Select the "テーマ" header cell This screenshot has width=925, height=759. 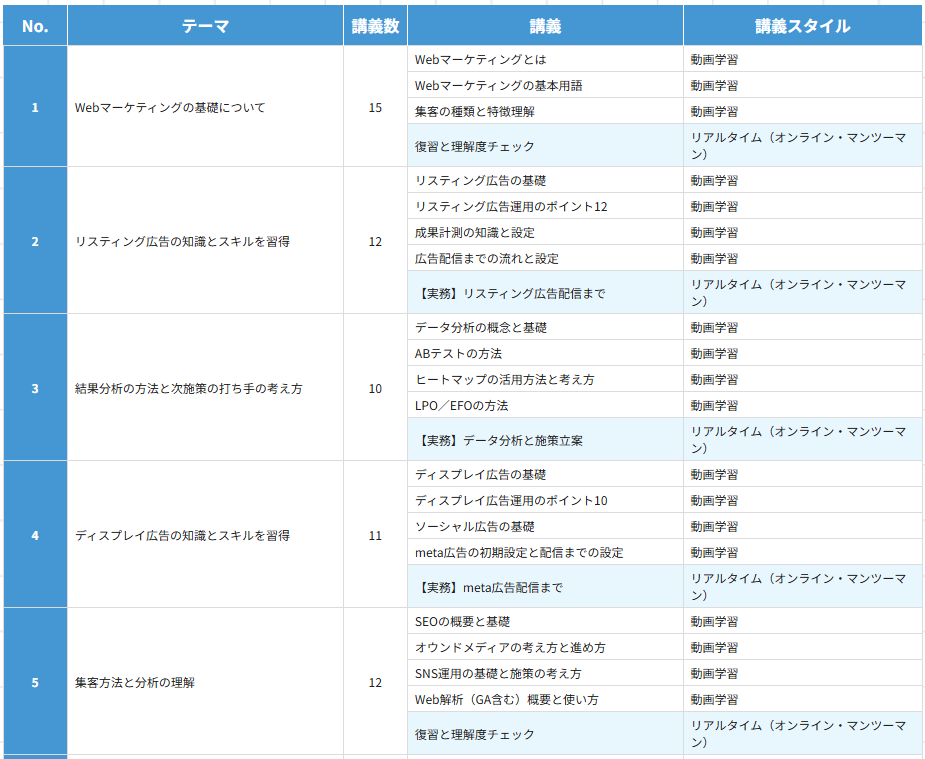tap(204, 26)
